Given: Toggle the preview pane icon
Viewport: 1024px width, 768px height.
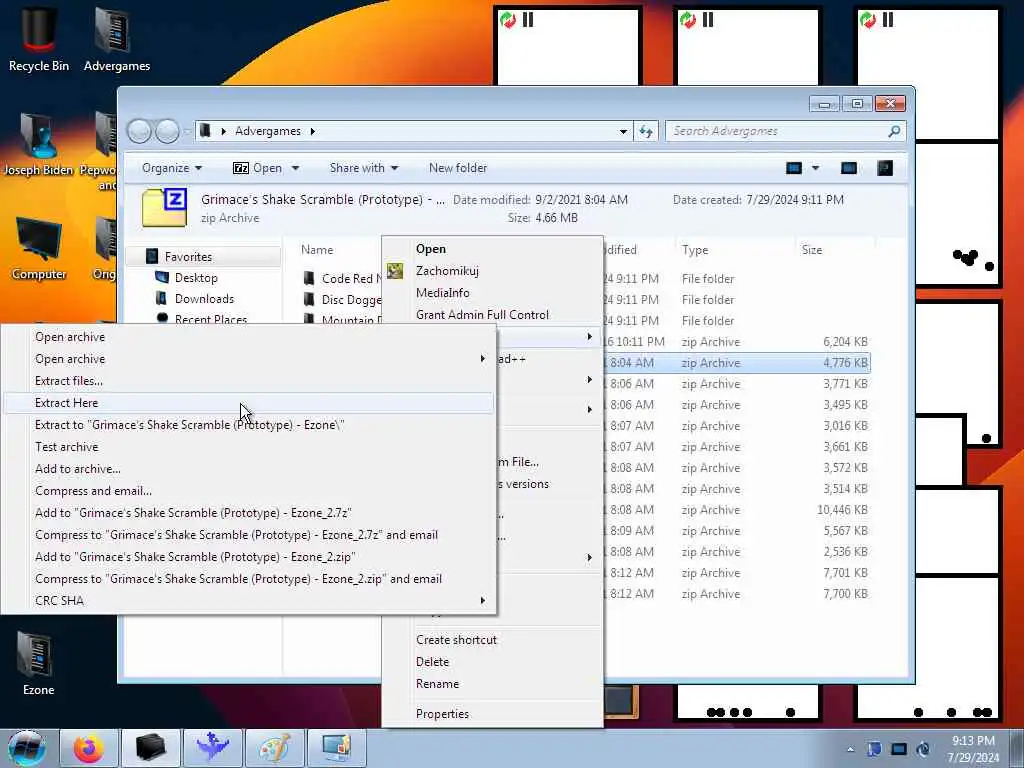Looking at the screenshot, I should tap(848, 168).
